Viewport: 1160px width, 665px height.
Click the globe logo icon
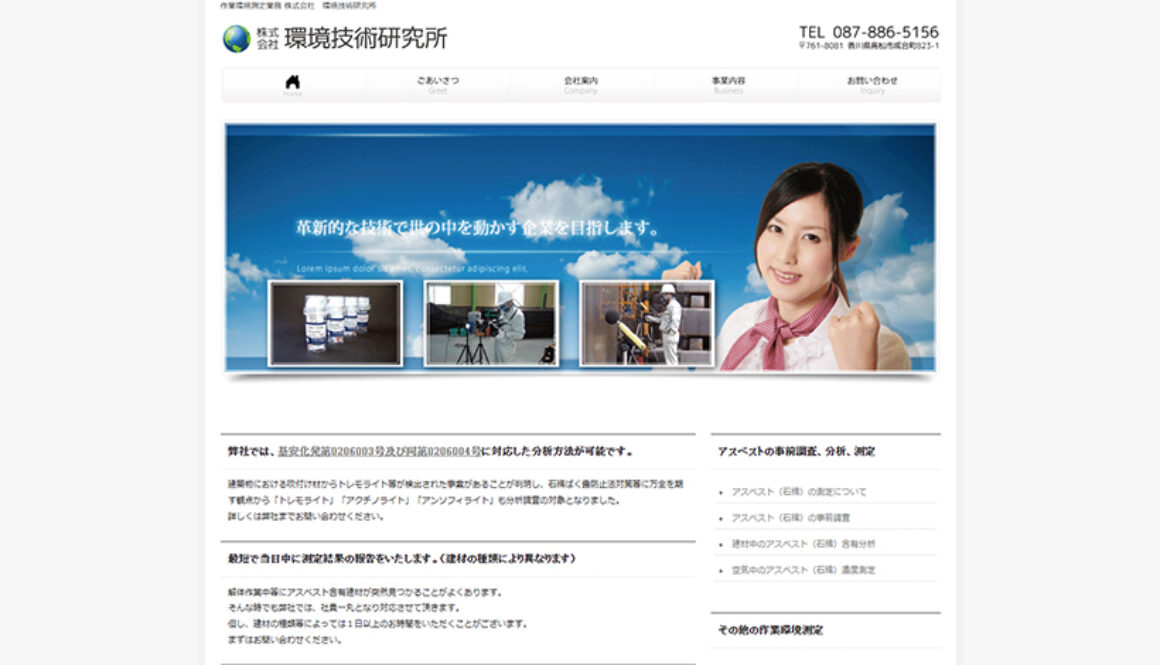click(x=237, y=38)
